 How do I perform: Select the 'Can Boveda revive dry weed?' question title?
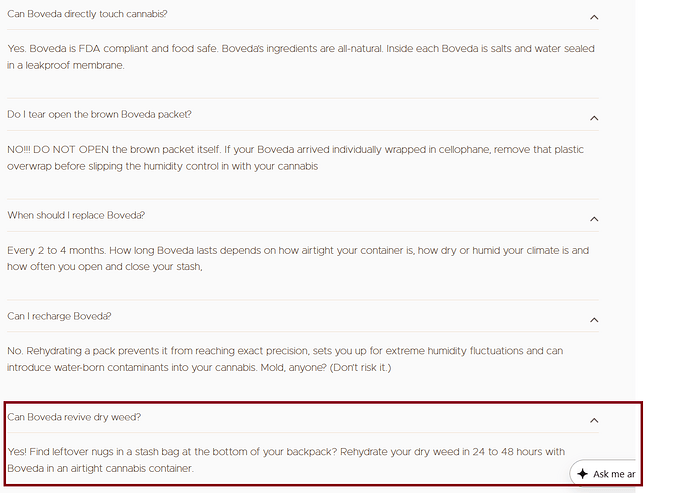click(x=74, y=417)
